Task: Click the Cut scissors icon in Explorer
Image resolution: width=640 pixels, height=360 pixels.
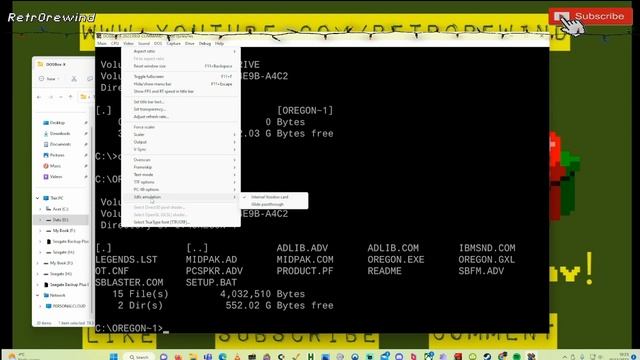Action: [74, 79]
